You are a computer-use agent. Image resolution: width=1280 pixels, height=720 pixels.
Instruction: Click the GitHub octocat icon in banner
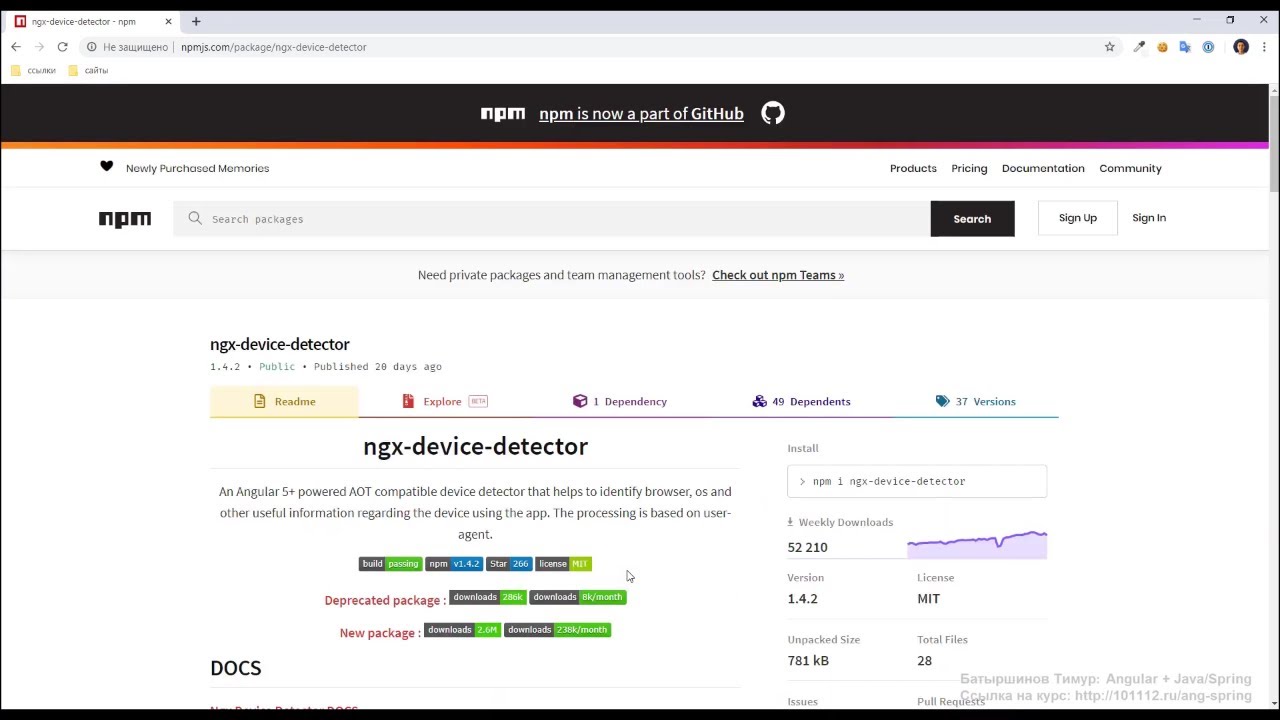(x=773, y=113)
